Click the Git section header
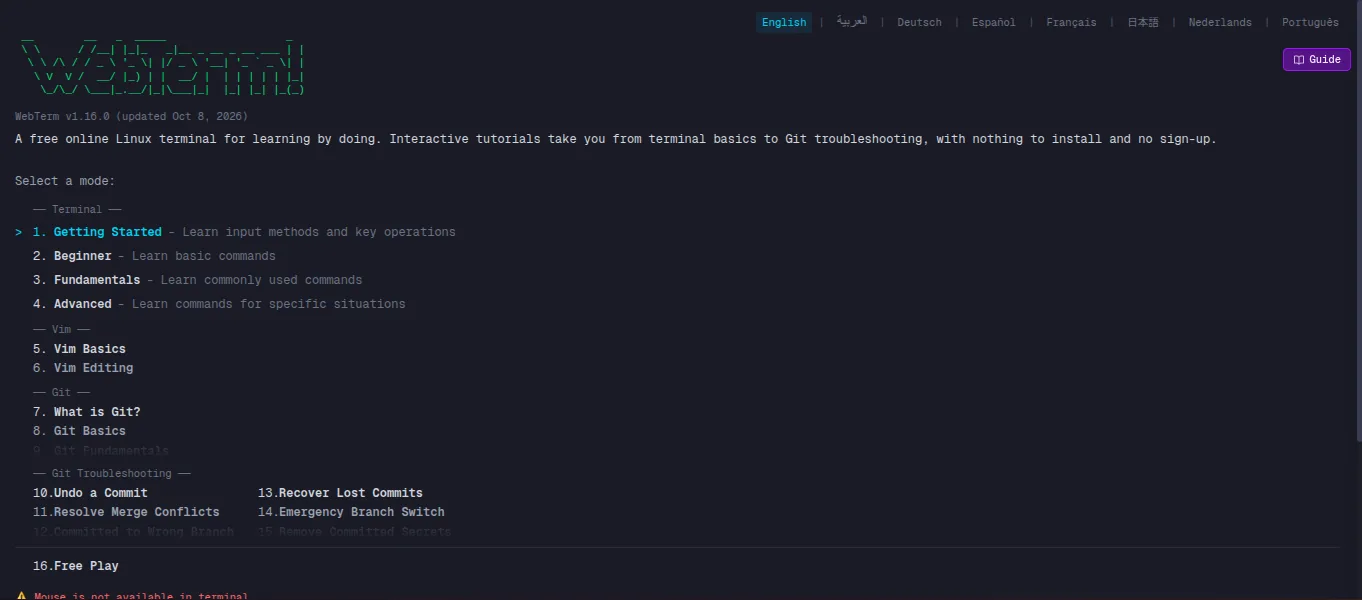The height and width of the screenshot is (600, 1362). 61,392
